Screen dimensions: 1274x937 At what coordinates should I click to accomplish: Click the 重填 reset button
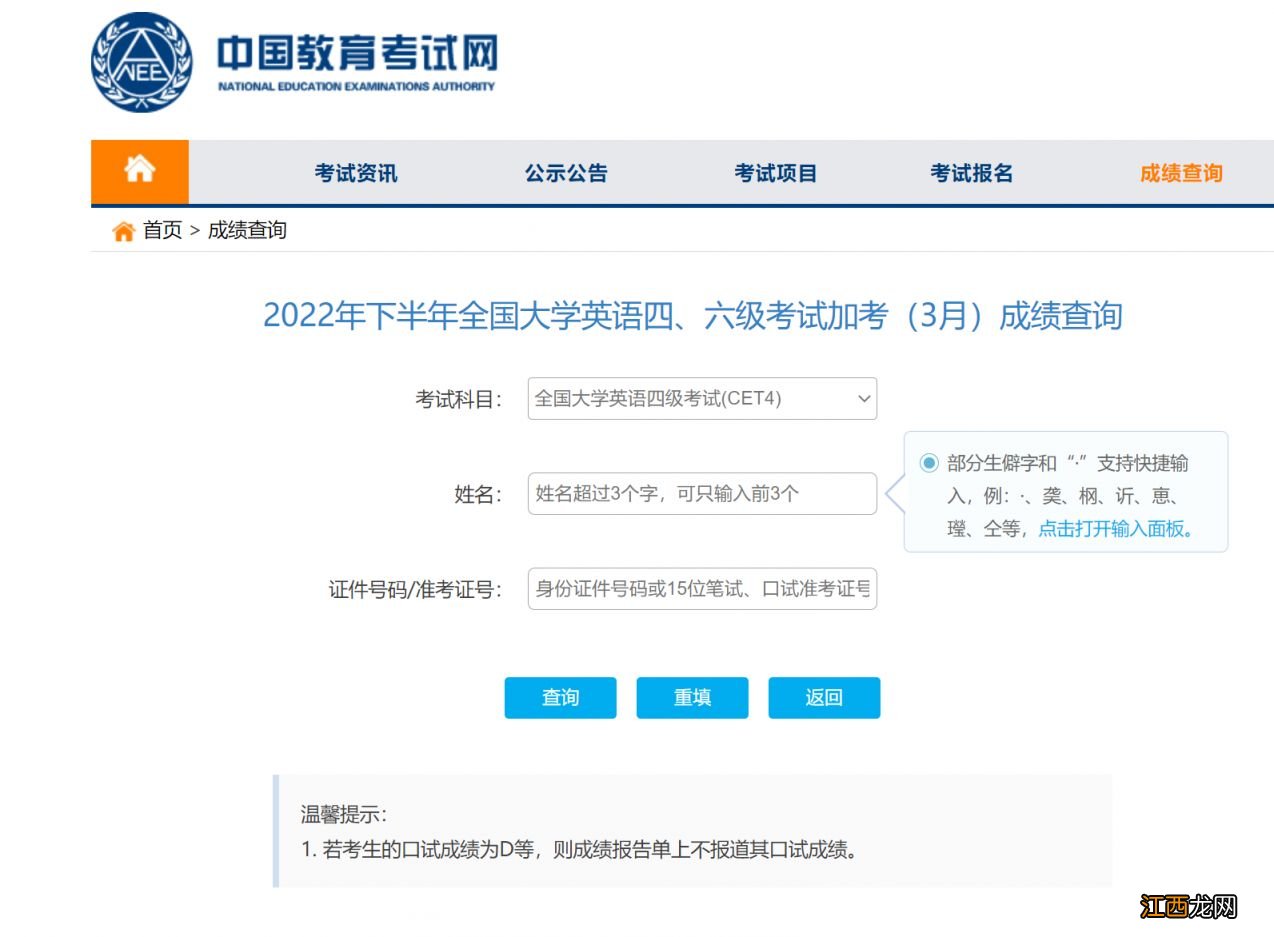[x=692, y=697]
